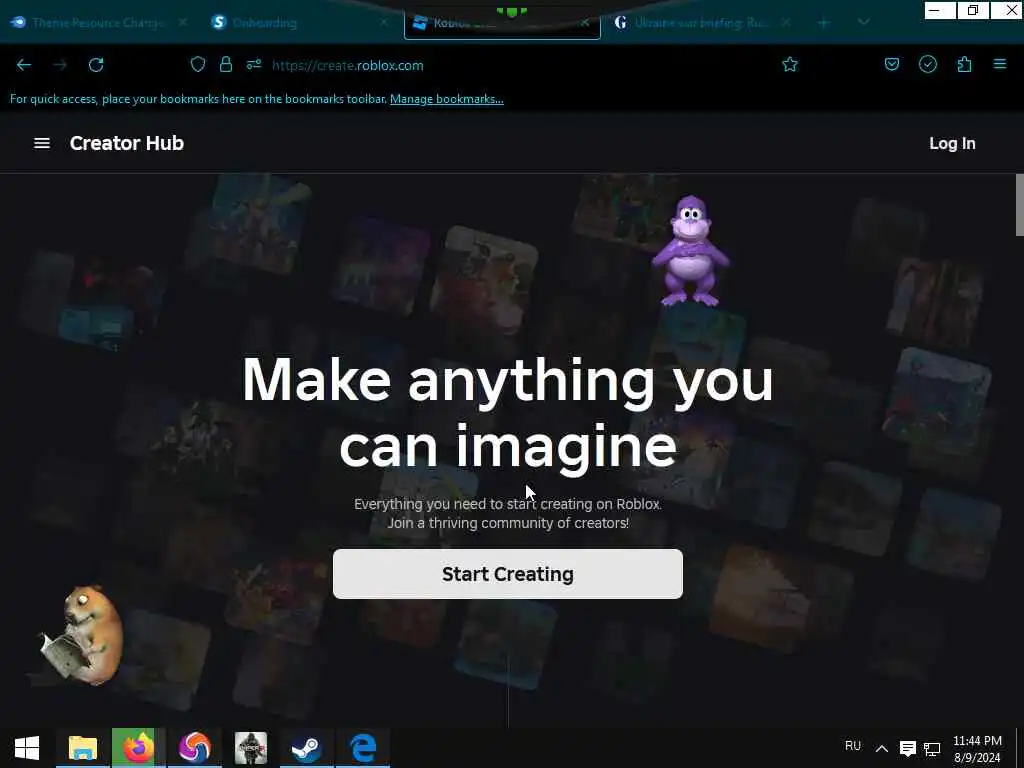
Task: Close the Ukraine war briefing tab
Action: 786,22
